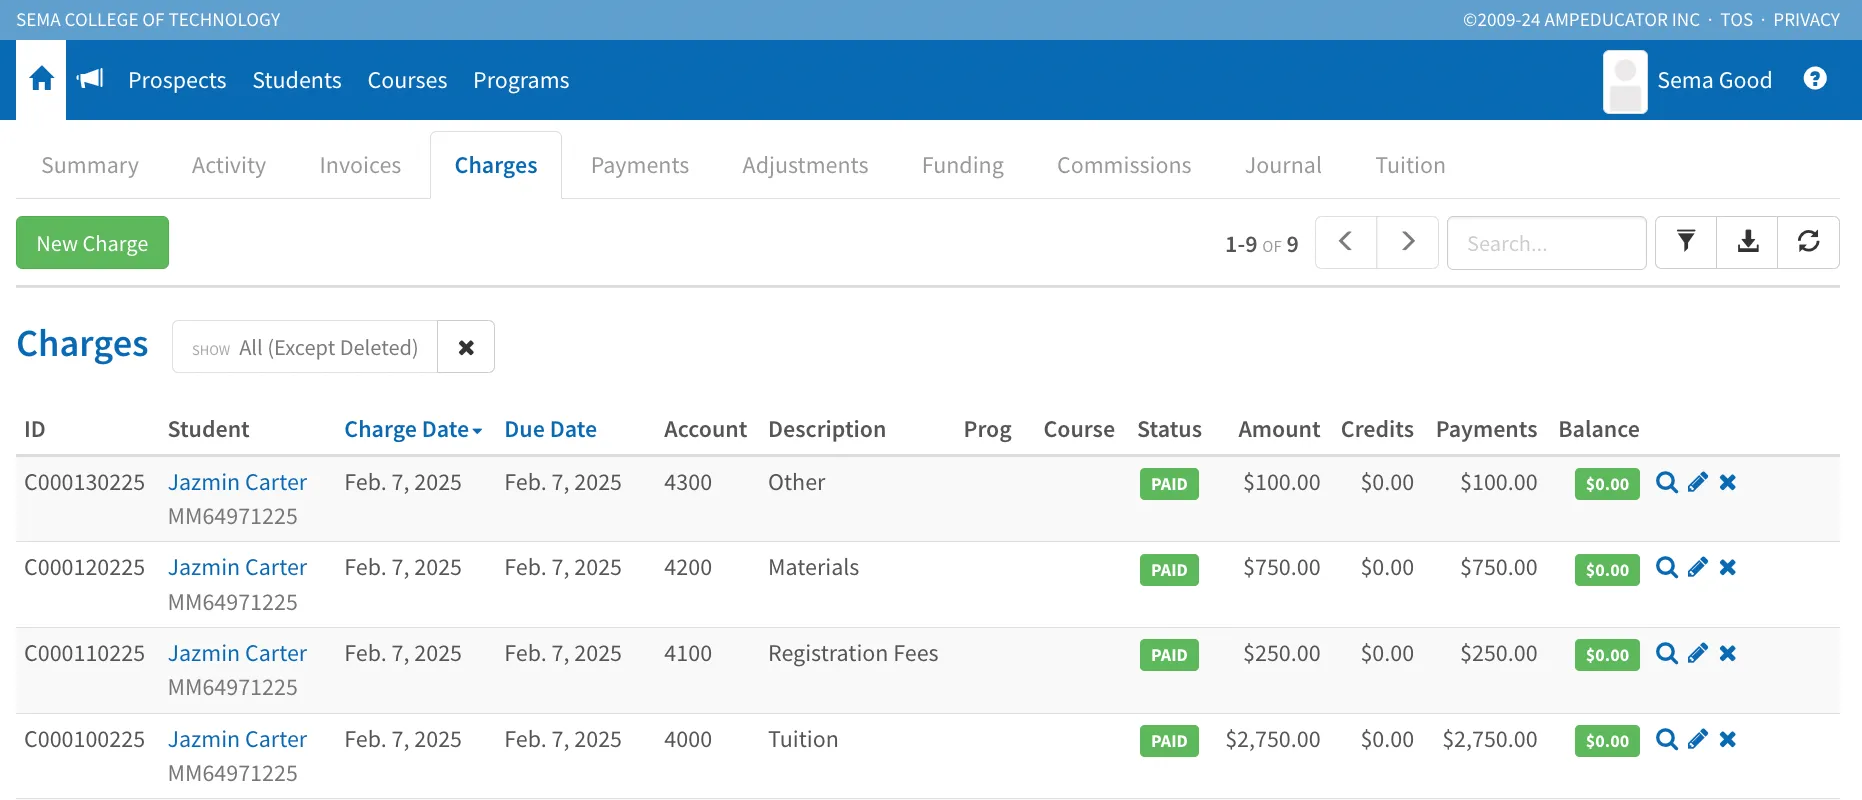The image size is (1862, 800).
Task: View the Registration Fees charge details
Action: pyautogui.click(x=1667, y=654)
